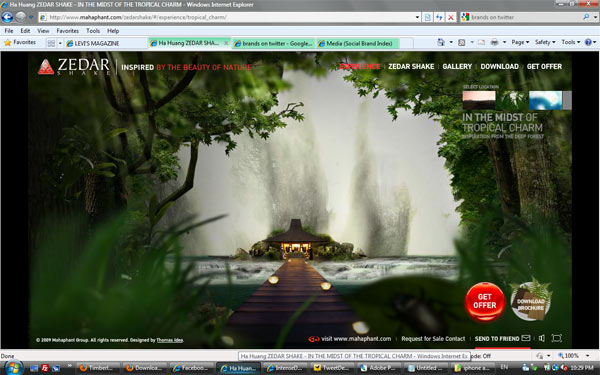
Task: Open the Favorites menu in menu bar
Action: click(67, 31)
